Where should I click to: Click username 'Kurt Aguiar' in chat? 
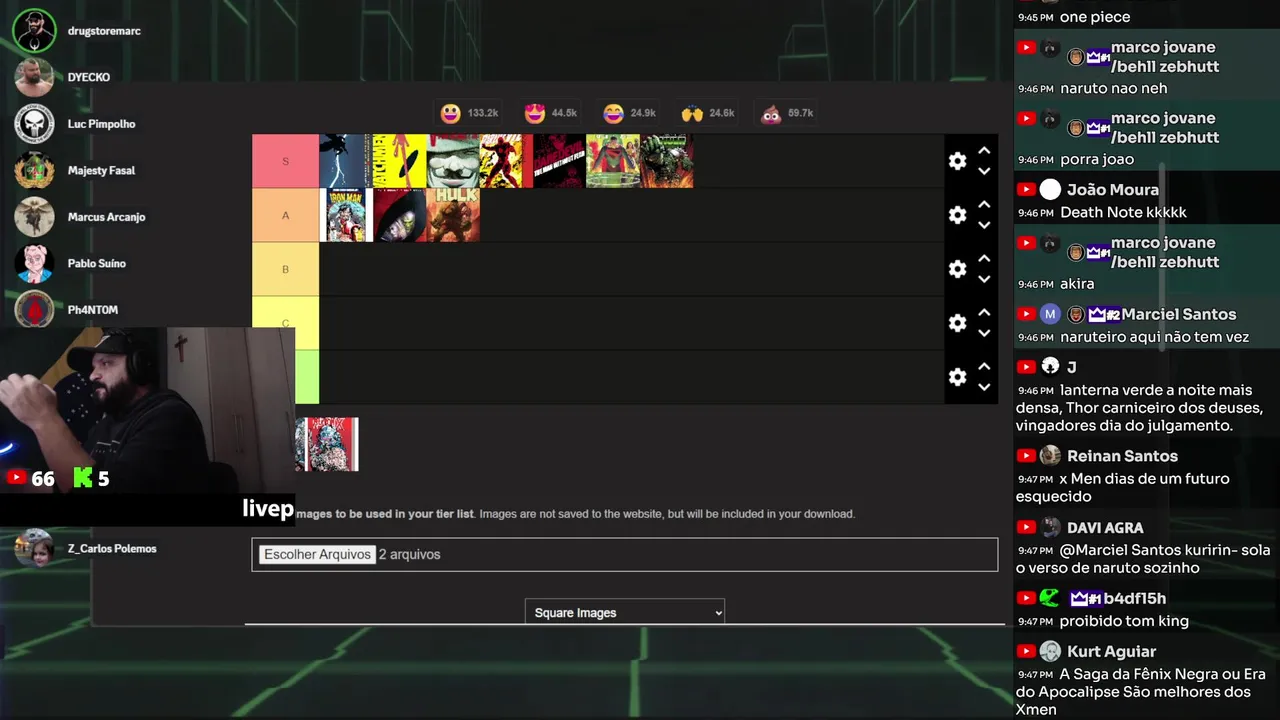click(1111, 652)
